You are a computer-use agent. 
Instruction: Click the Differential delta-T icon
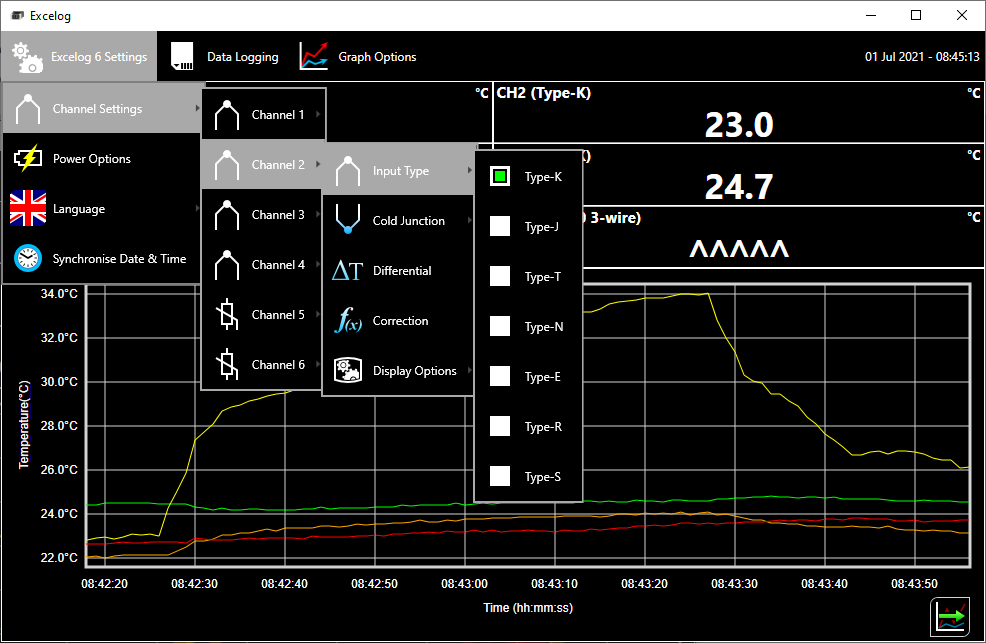click(347, 271)
